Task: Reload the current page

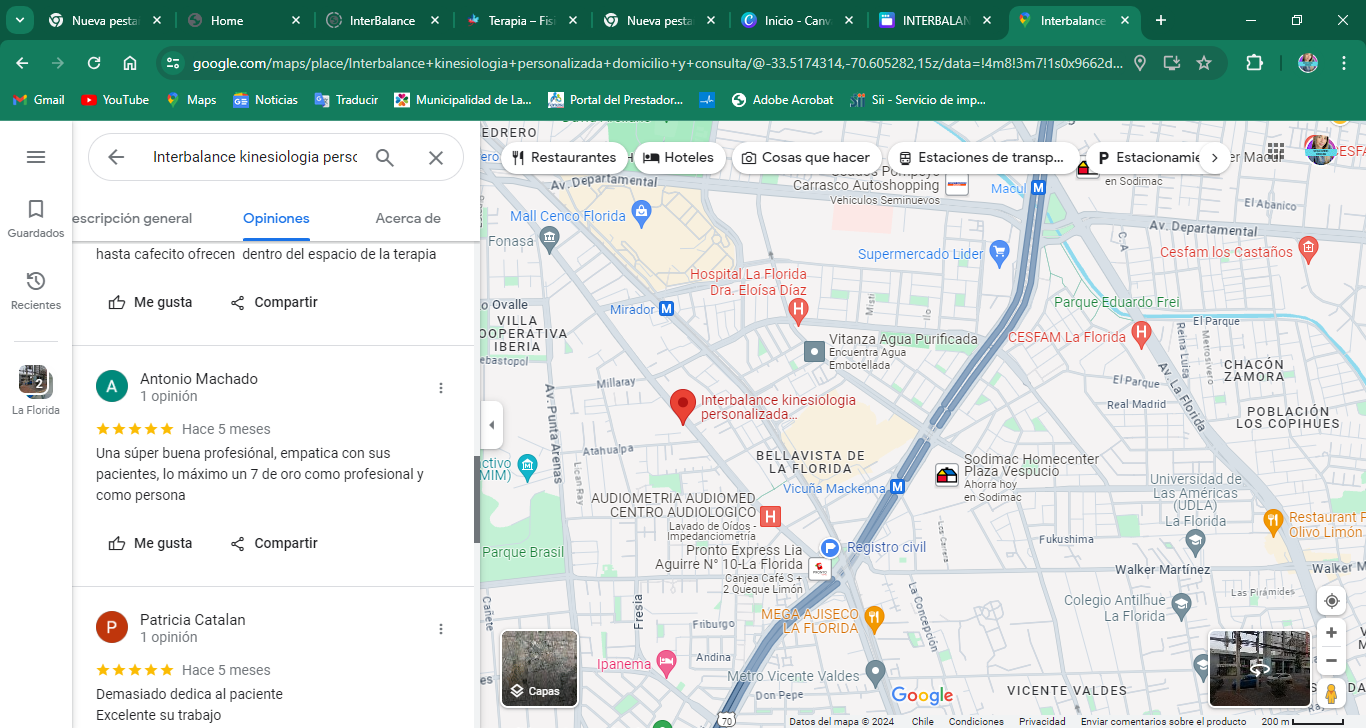Action: (x=94, y=63)
